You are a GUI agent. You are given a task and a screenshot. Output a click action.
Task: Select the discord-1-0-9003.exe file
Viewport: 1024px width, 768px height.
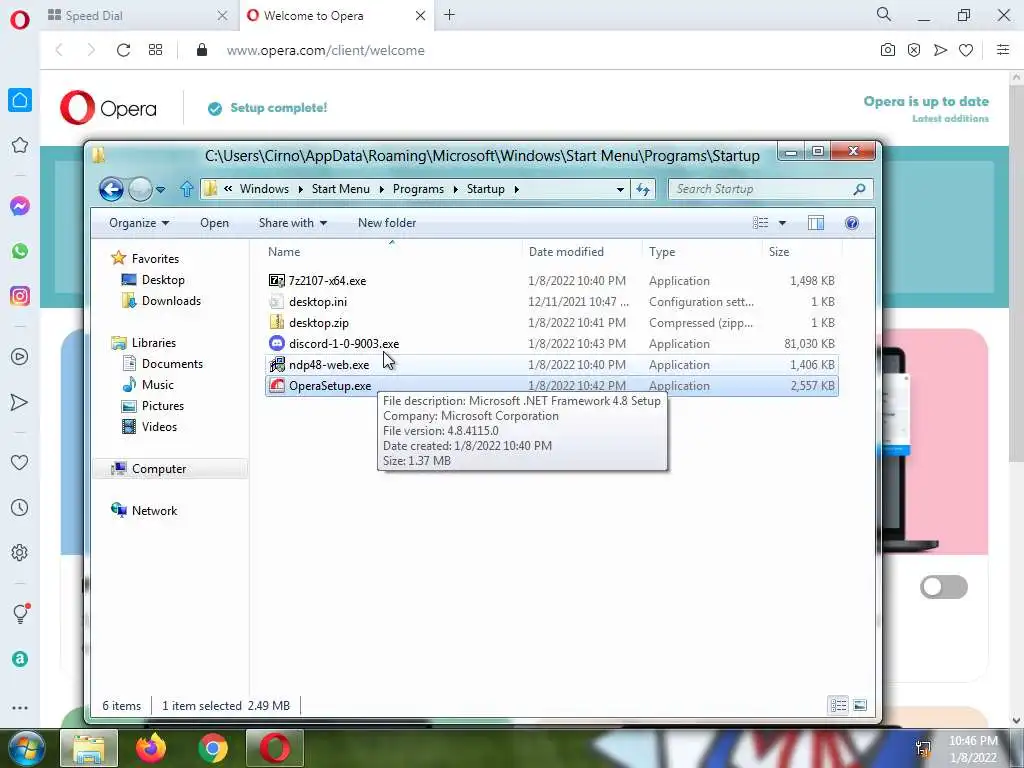pyautogui.click(x=552, y=344)
